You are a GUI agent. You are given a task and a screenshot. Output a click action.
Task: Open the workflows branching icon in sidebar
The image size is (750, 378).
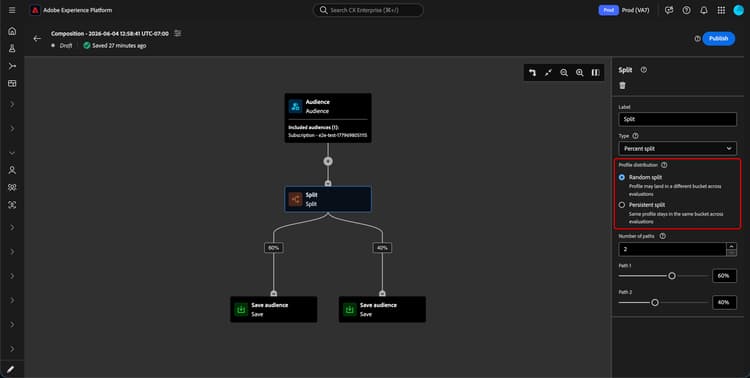point(12,66)
